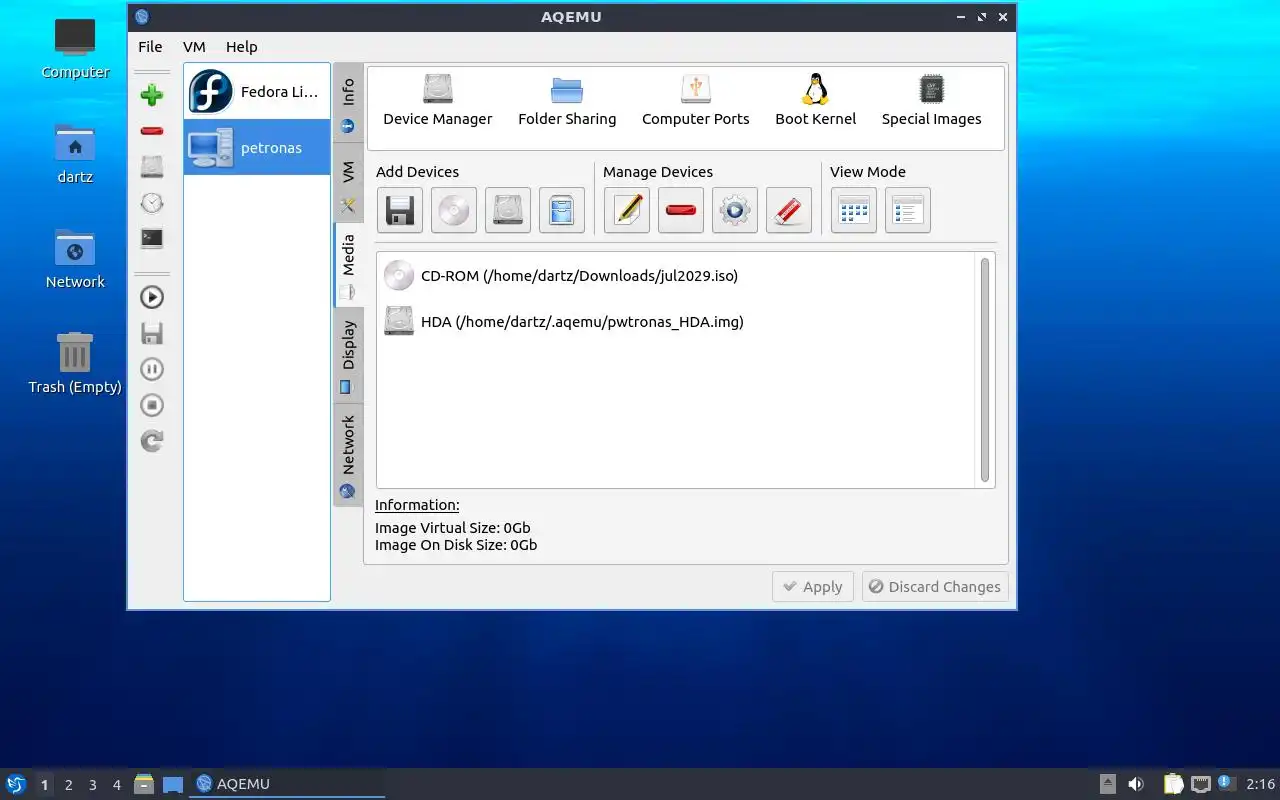
Task: Switch to workspace 3
Action: pyautogui.click(x=93, y=785)
